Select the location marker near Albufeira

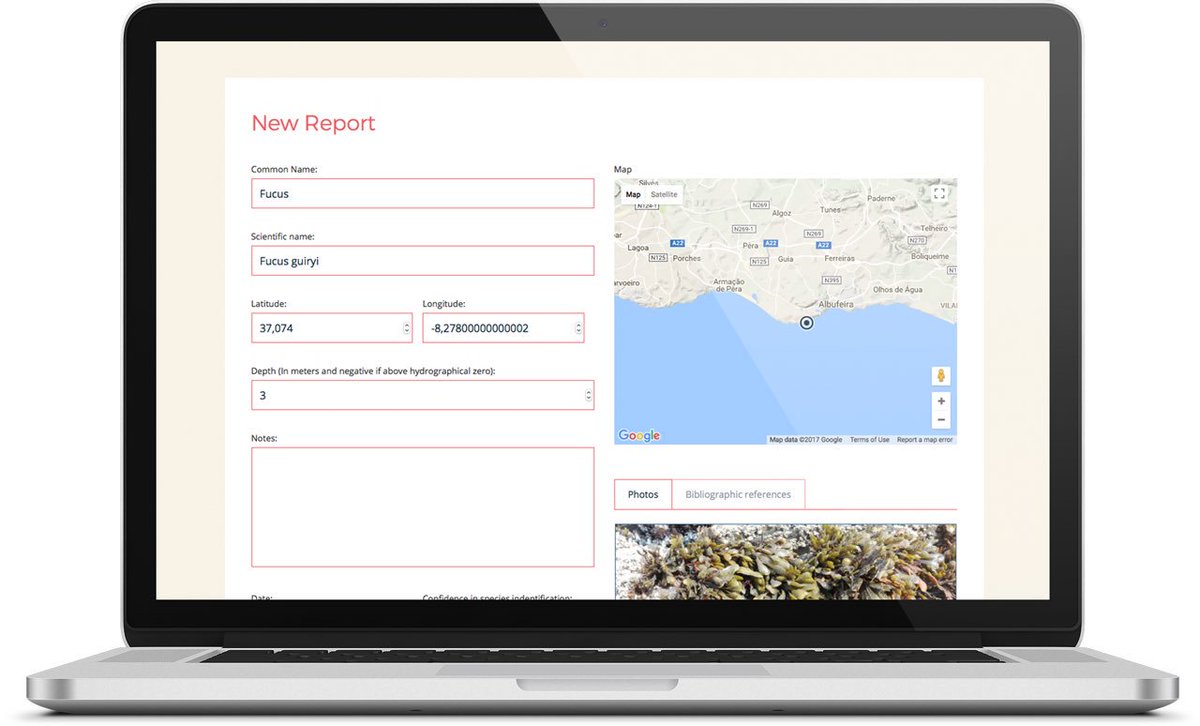pos(807,322)
